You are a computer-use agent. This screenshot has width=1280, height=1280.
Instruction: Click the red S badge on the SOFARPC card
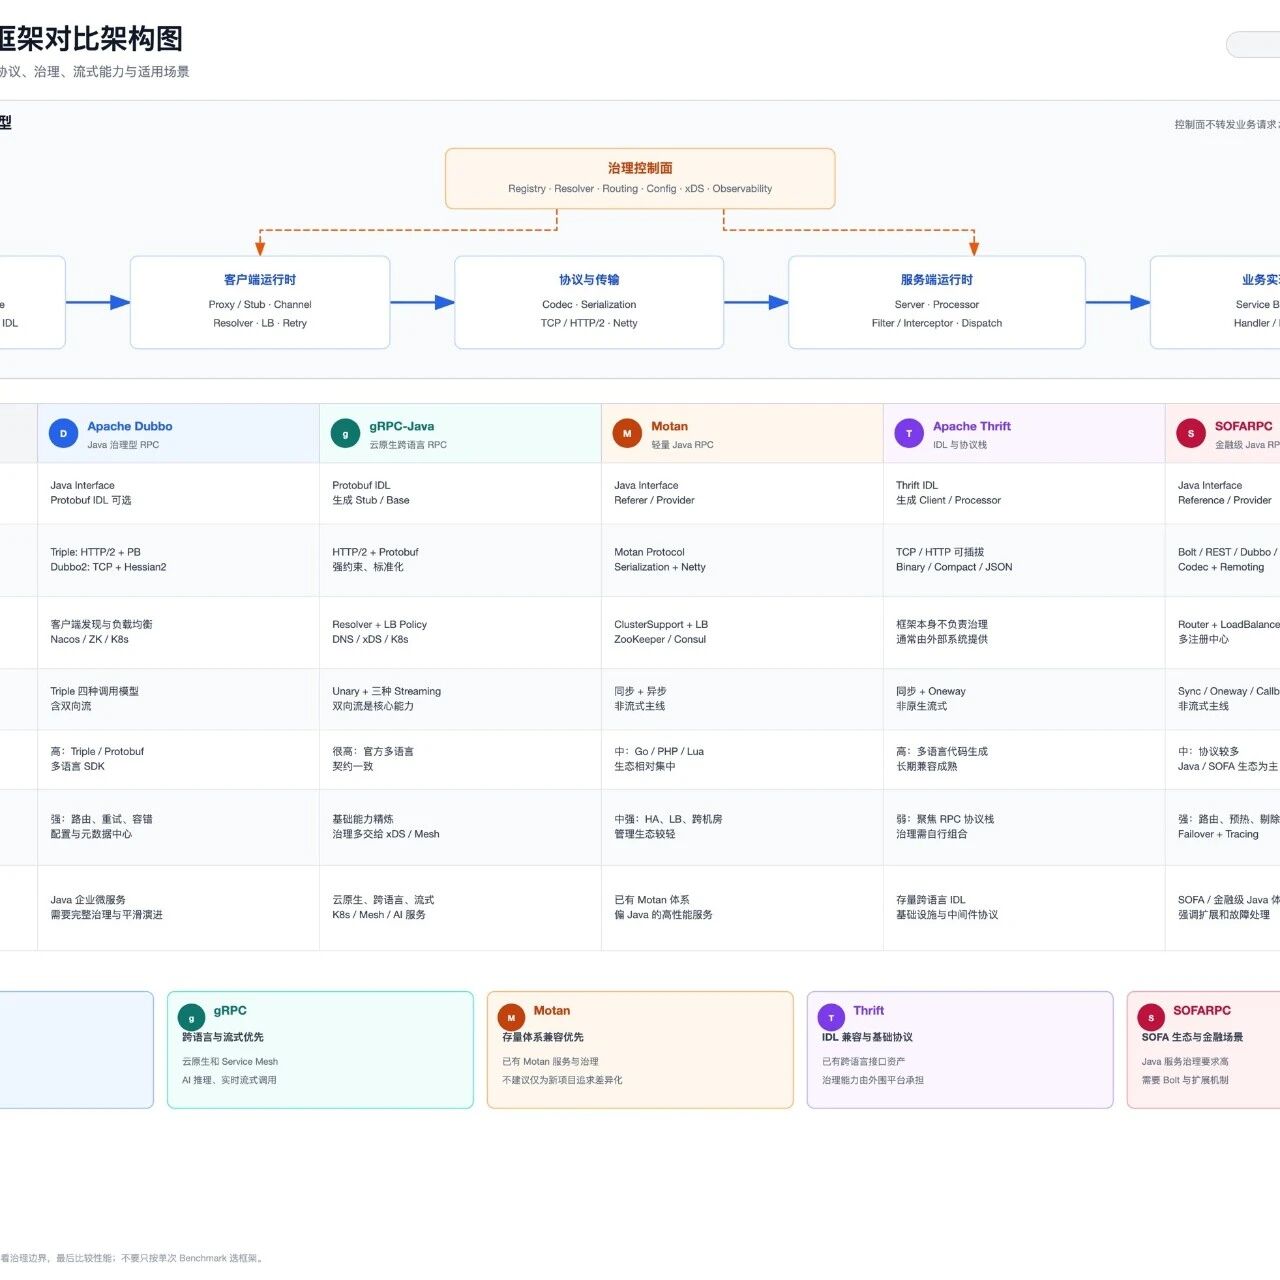point(1151,1018)
